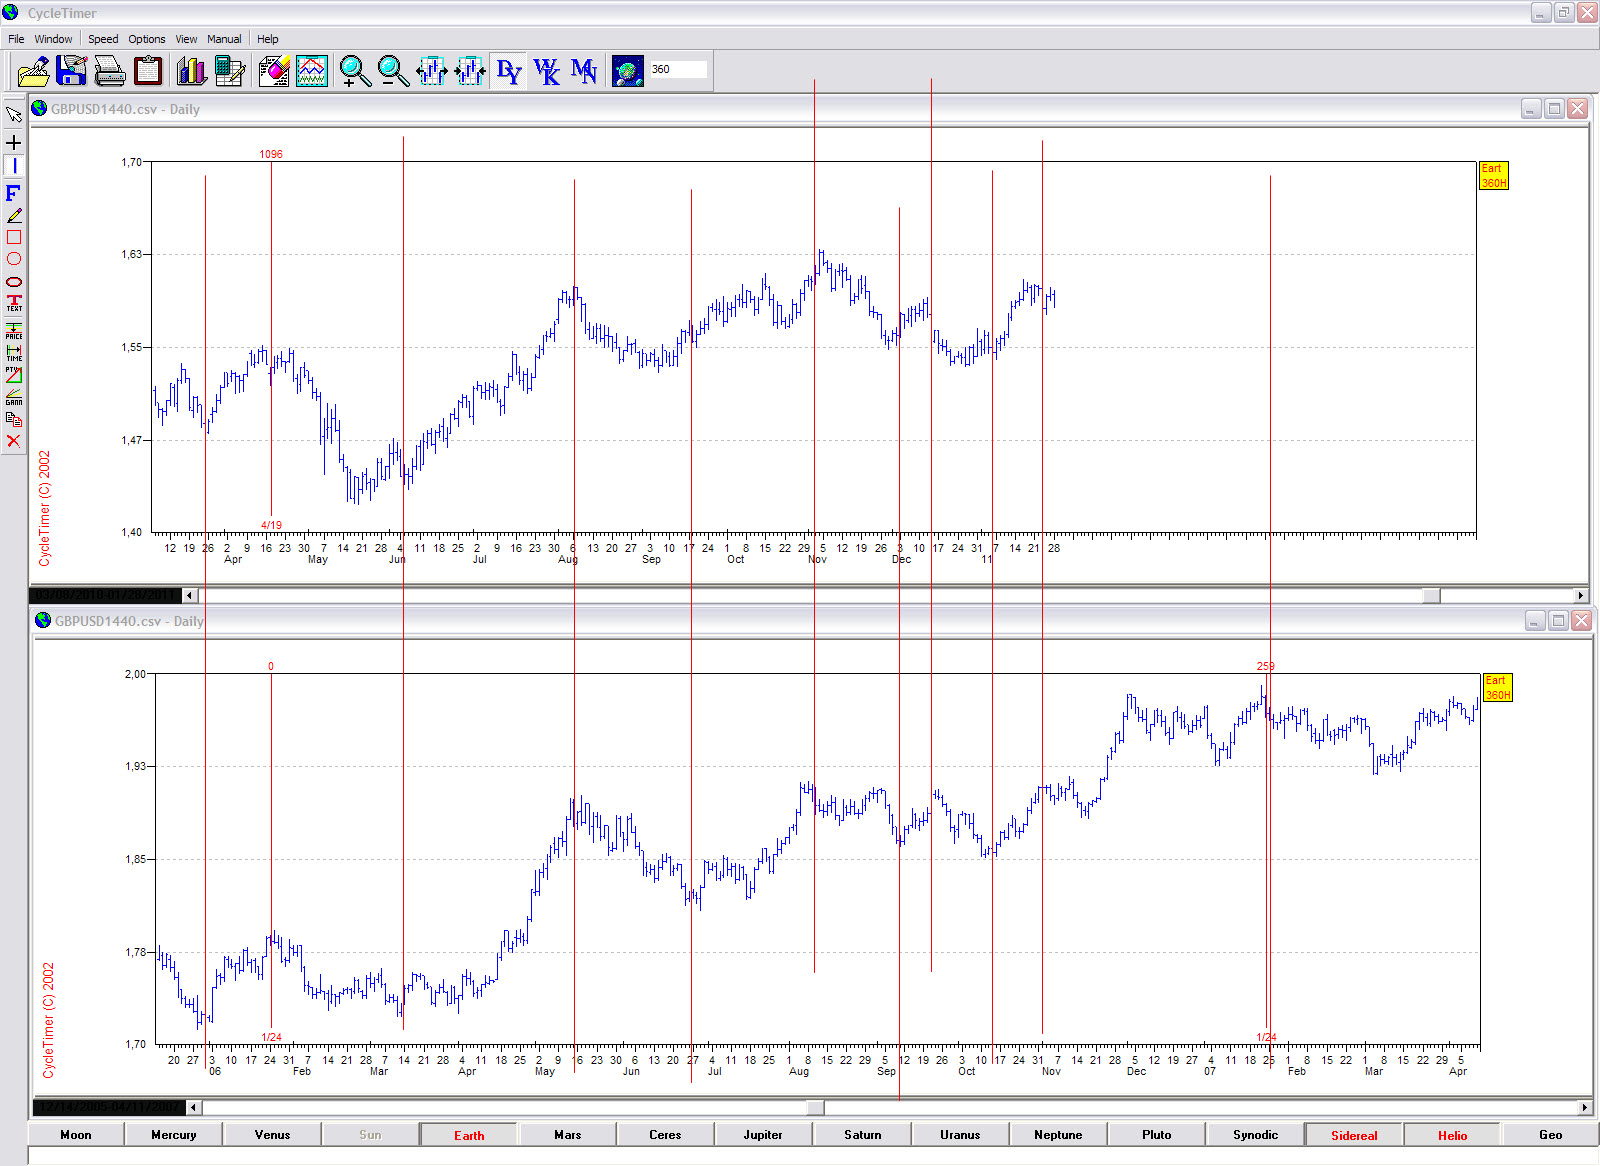Click the upper chart's horizontal scrollbar thumb
Screen dimensions: 1600x1166
coord(1432,596)
